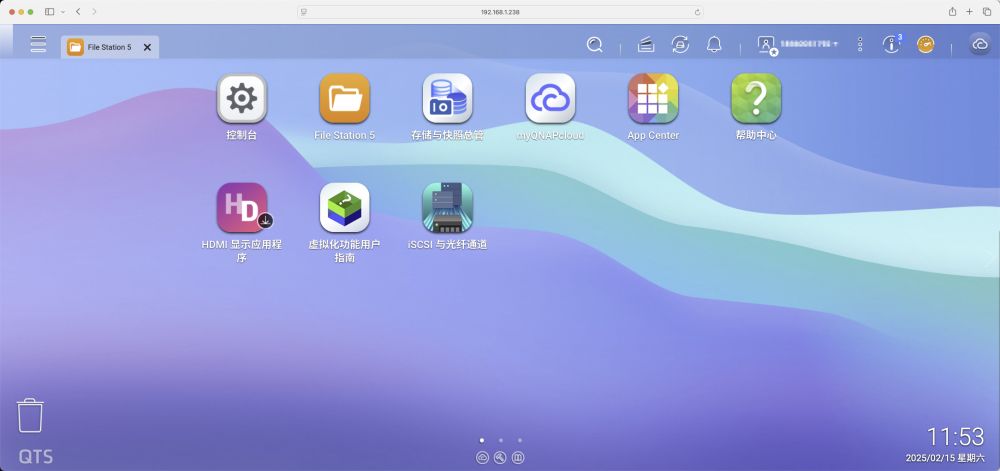Image resolution: width=1000 pixels, height=471 pixels.
Task: Open the external devices icon
Action: (680, 45)
